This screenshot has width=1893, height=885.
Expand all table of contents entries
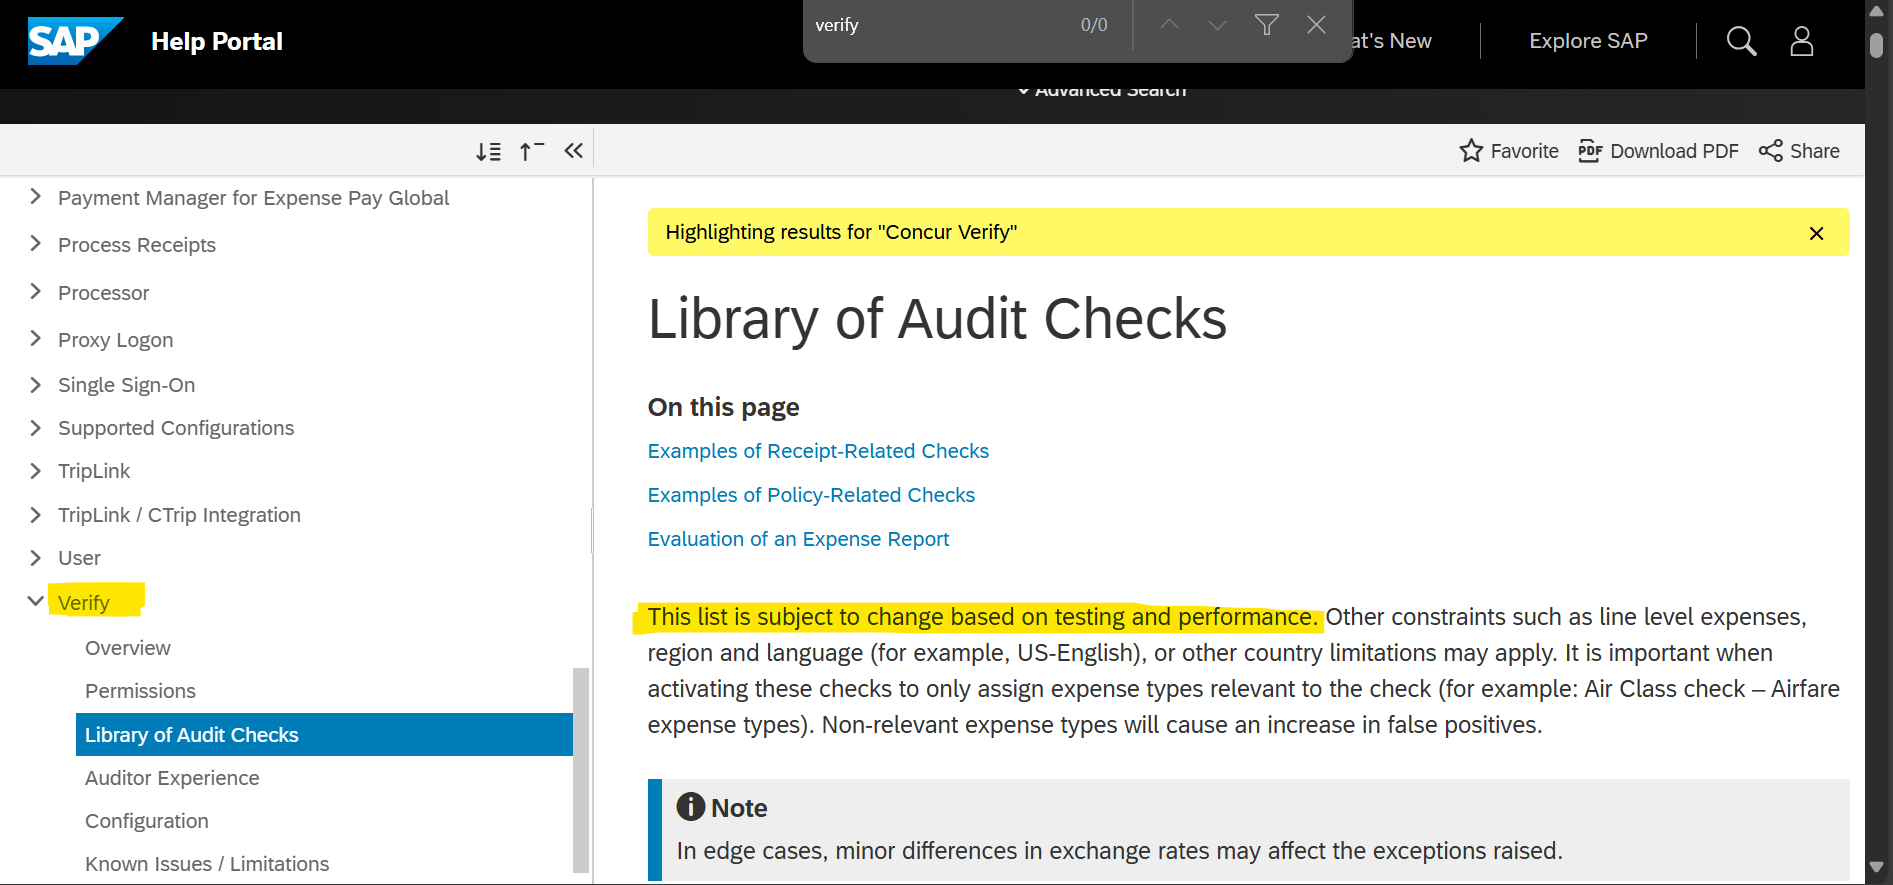[x=488, y=151]
